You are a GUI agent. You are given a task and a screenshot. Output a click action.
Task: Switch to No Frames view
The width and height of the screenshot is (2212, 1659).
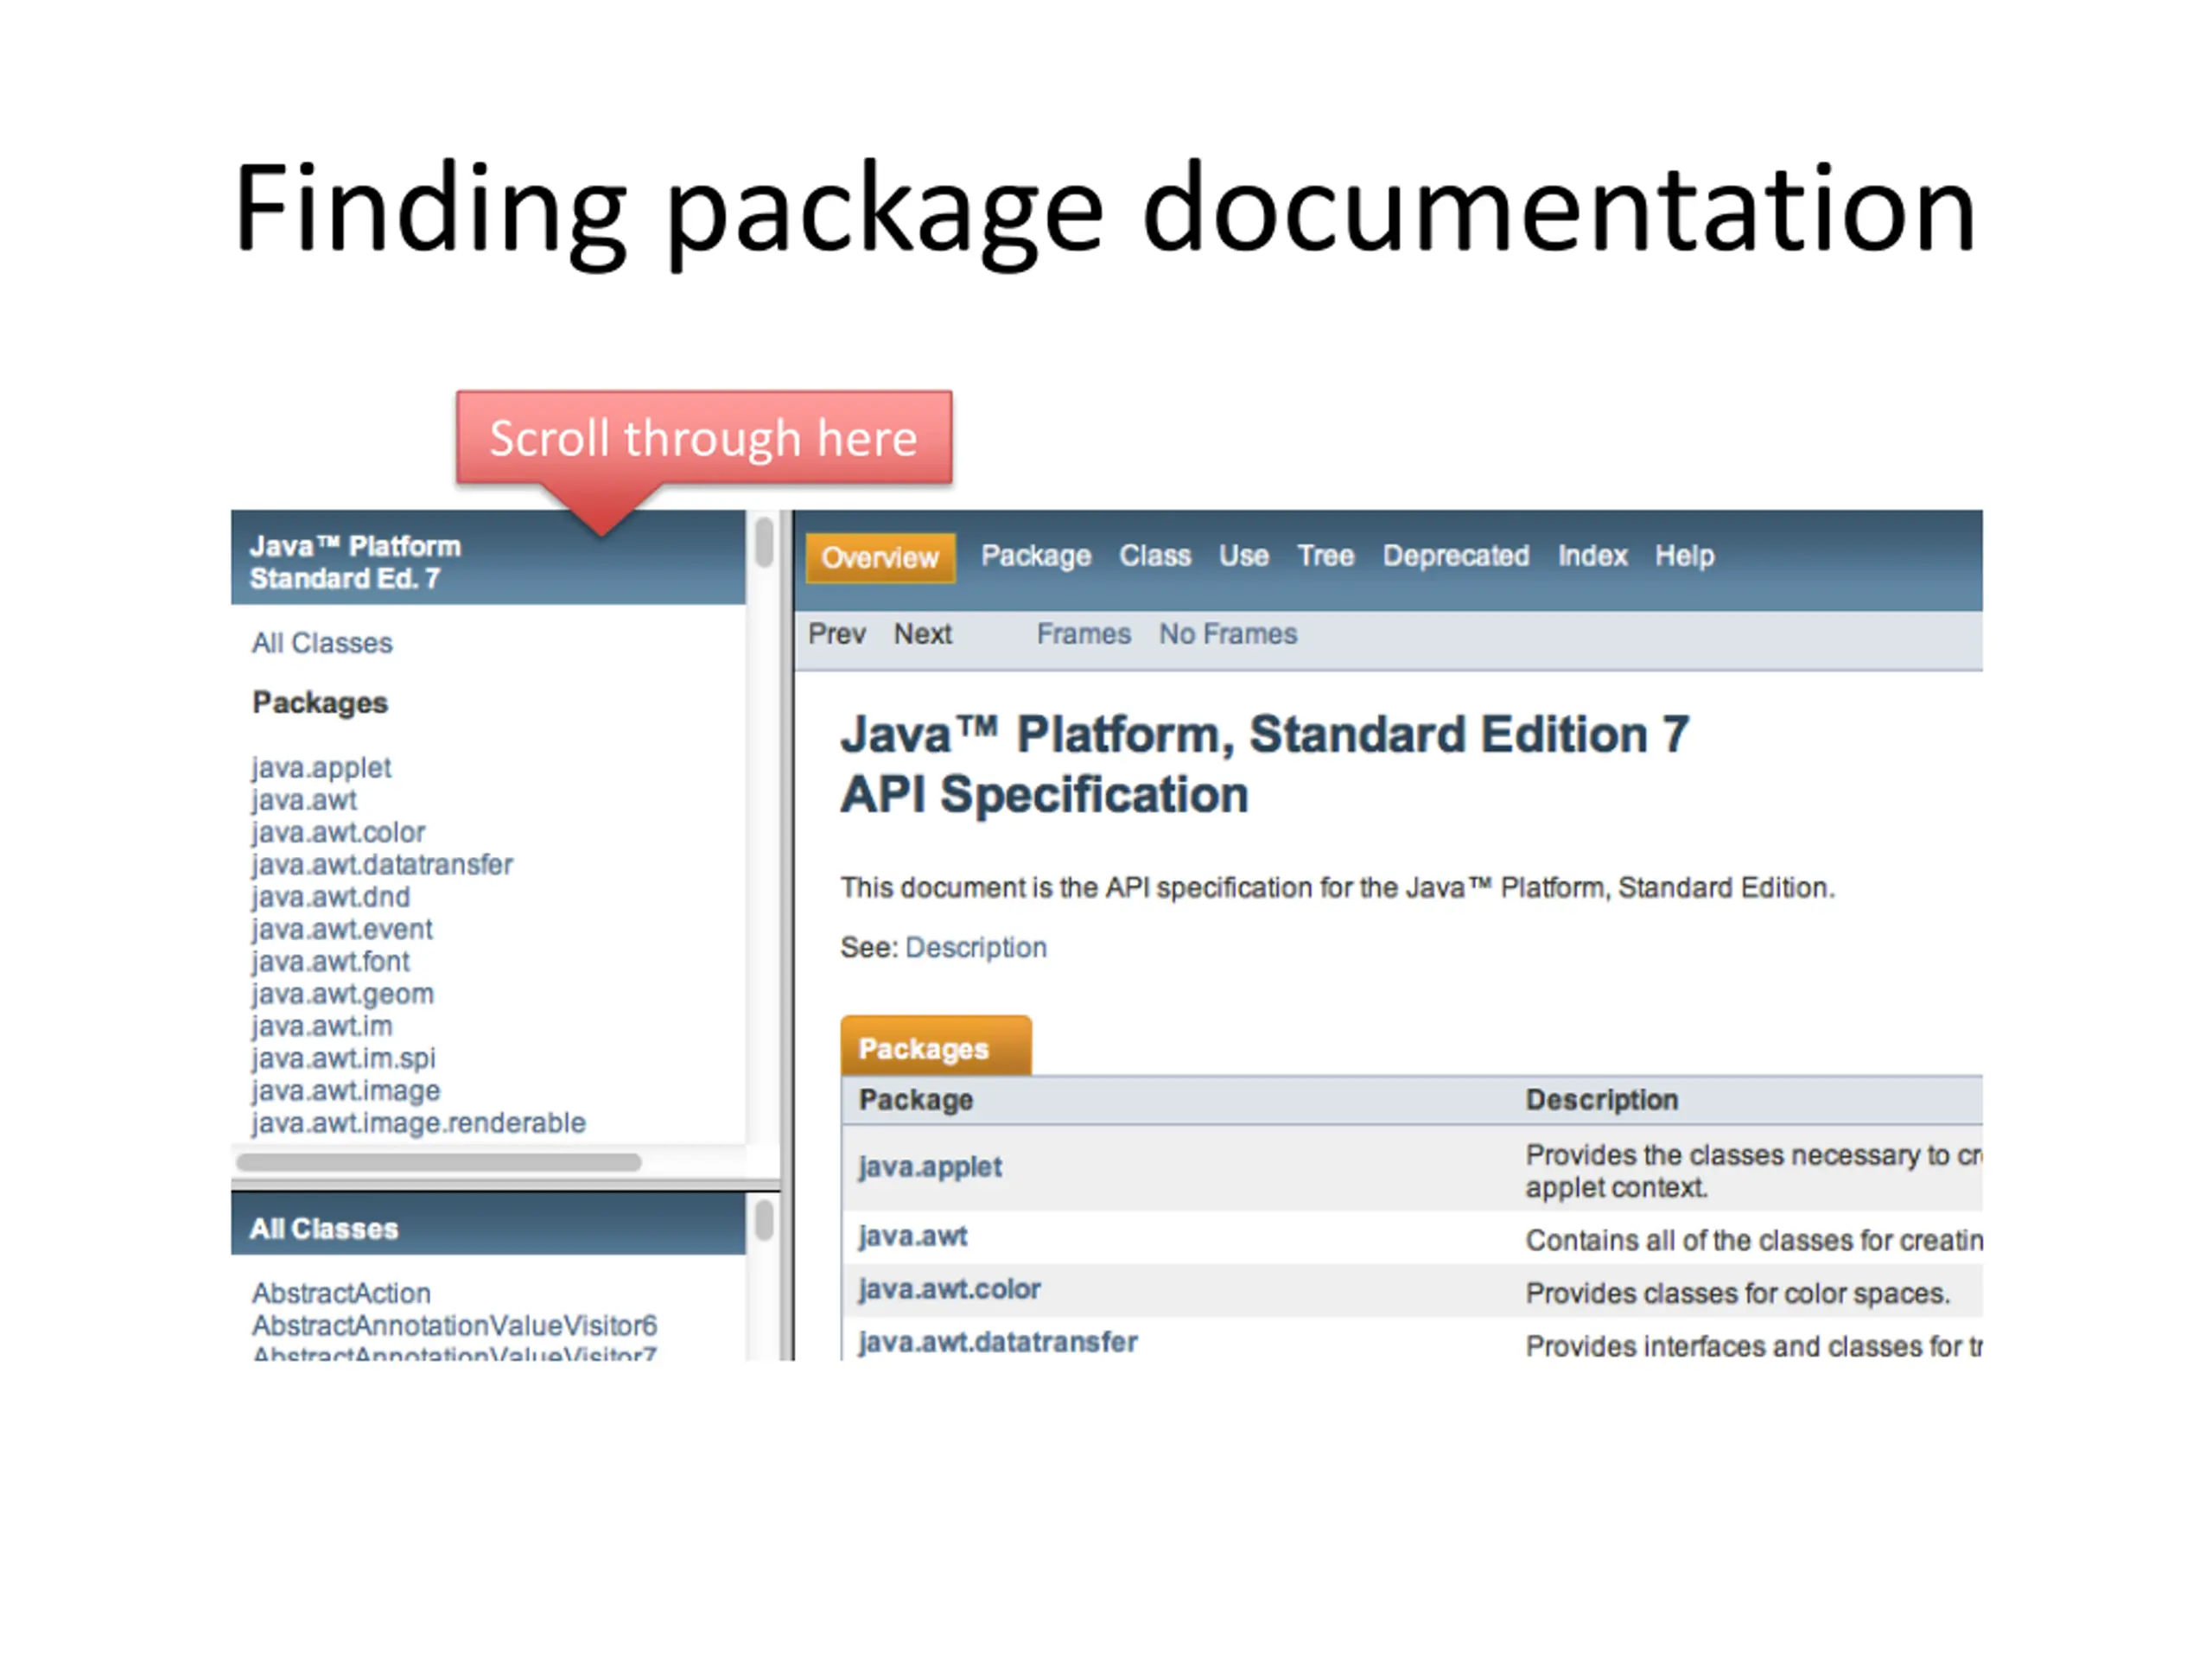pyautogui.click(x=1227, y=634)
